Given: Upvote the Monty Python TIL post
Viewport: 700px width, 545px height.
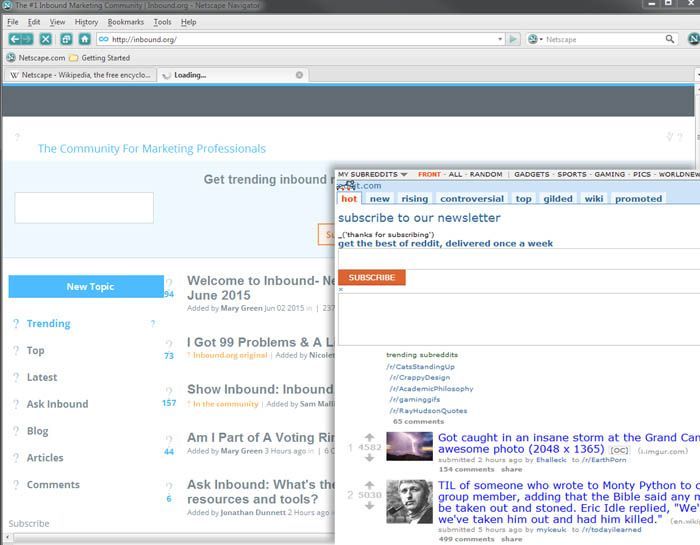Looking at the screenshot, I should (369, 485).
